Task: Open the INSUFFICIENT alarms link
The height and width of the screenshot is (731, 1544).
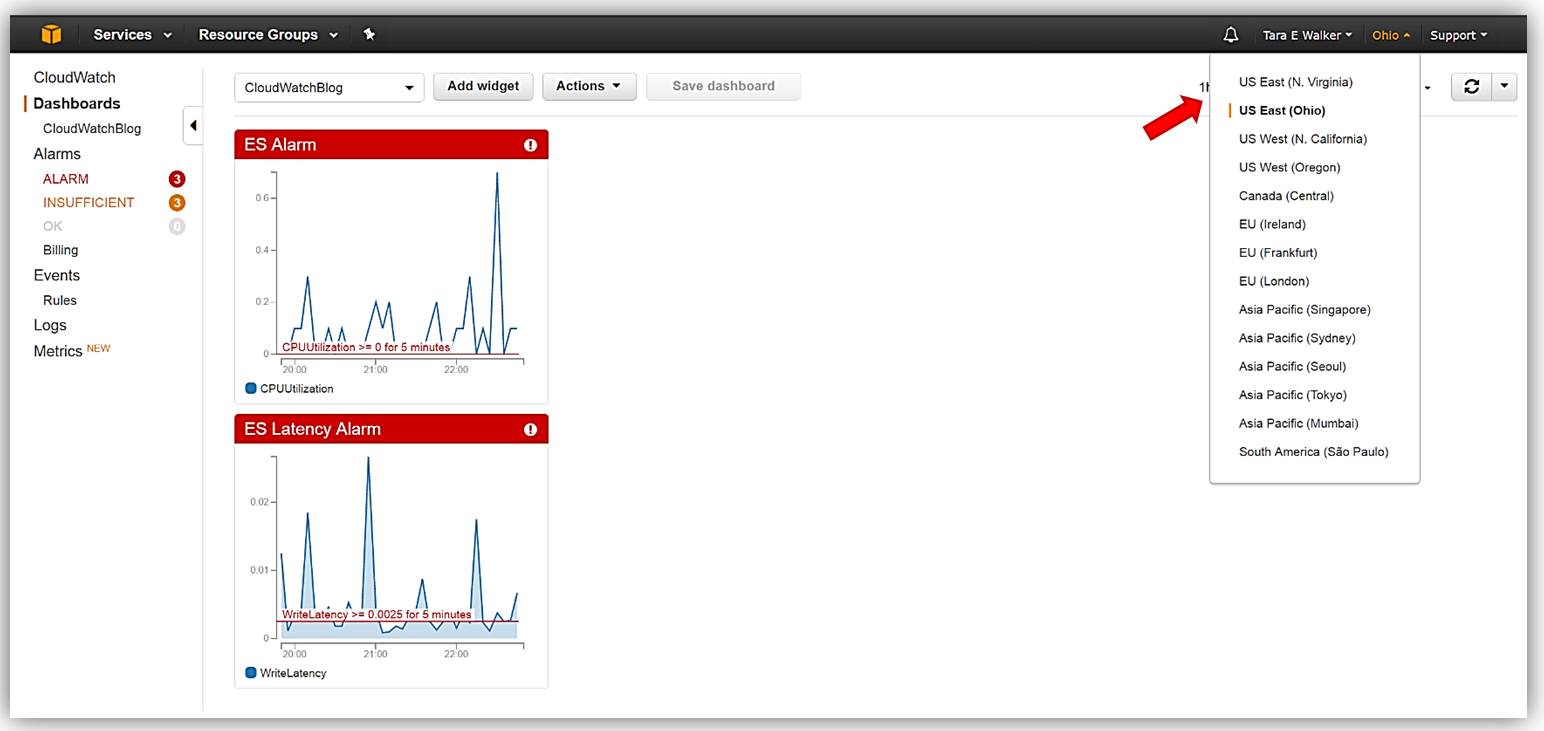Action: click(x=88, y=203)
